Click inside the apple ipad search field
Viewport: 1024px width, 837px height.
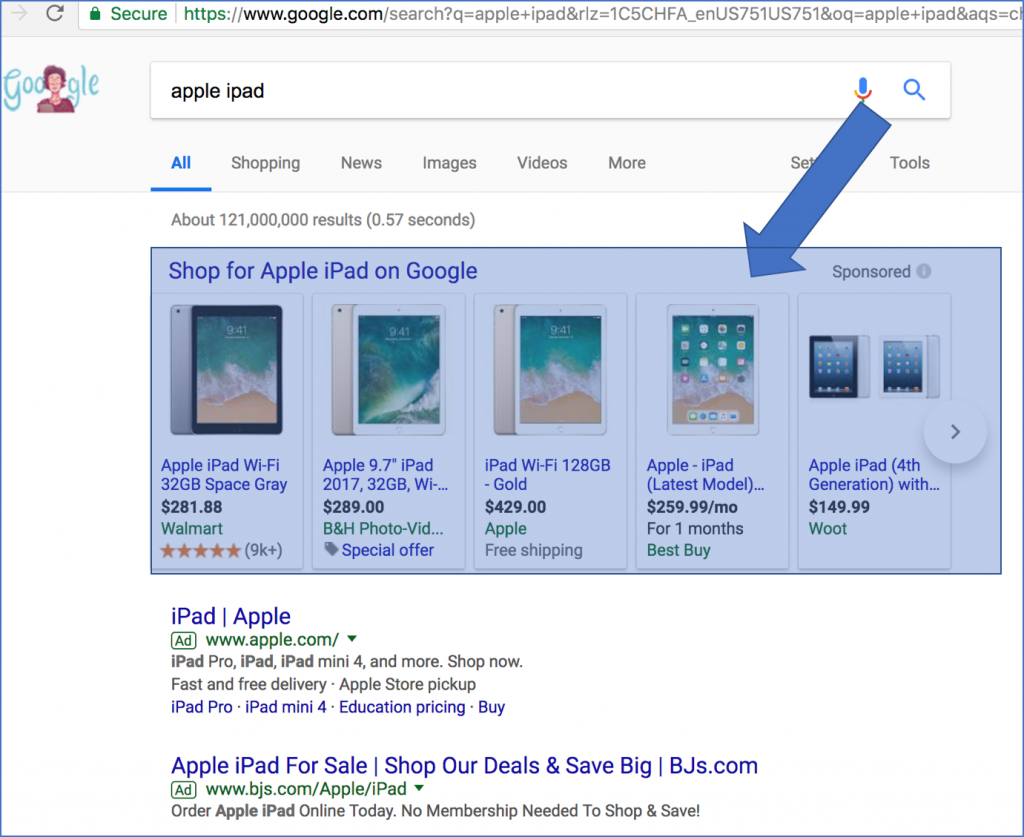click(x=400, y=90)
